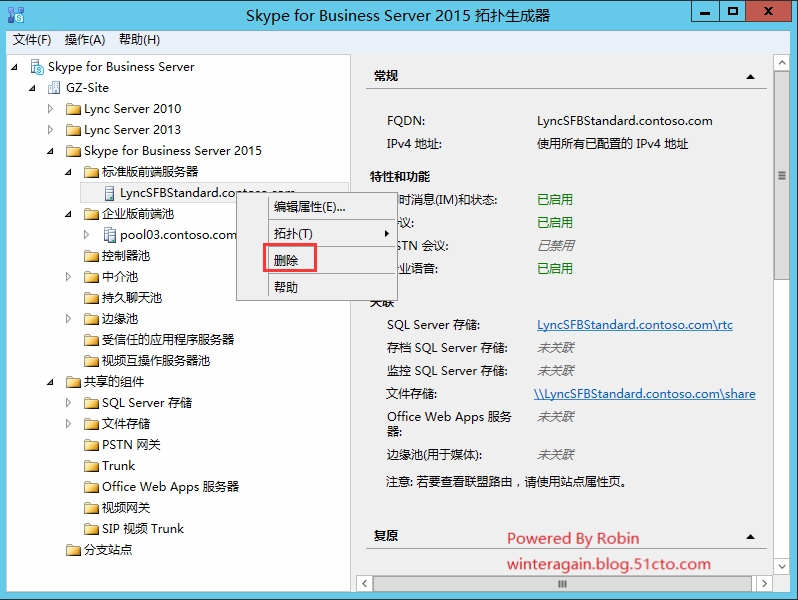The height and width of the screenshot is (600, 798).
Task: Click the 共享的组件 folder icon
Action: (73, 382)
